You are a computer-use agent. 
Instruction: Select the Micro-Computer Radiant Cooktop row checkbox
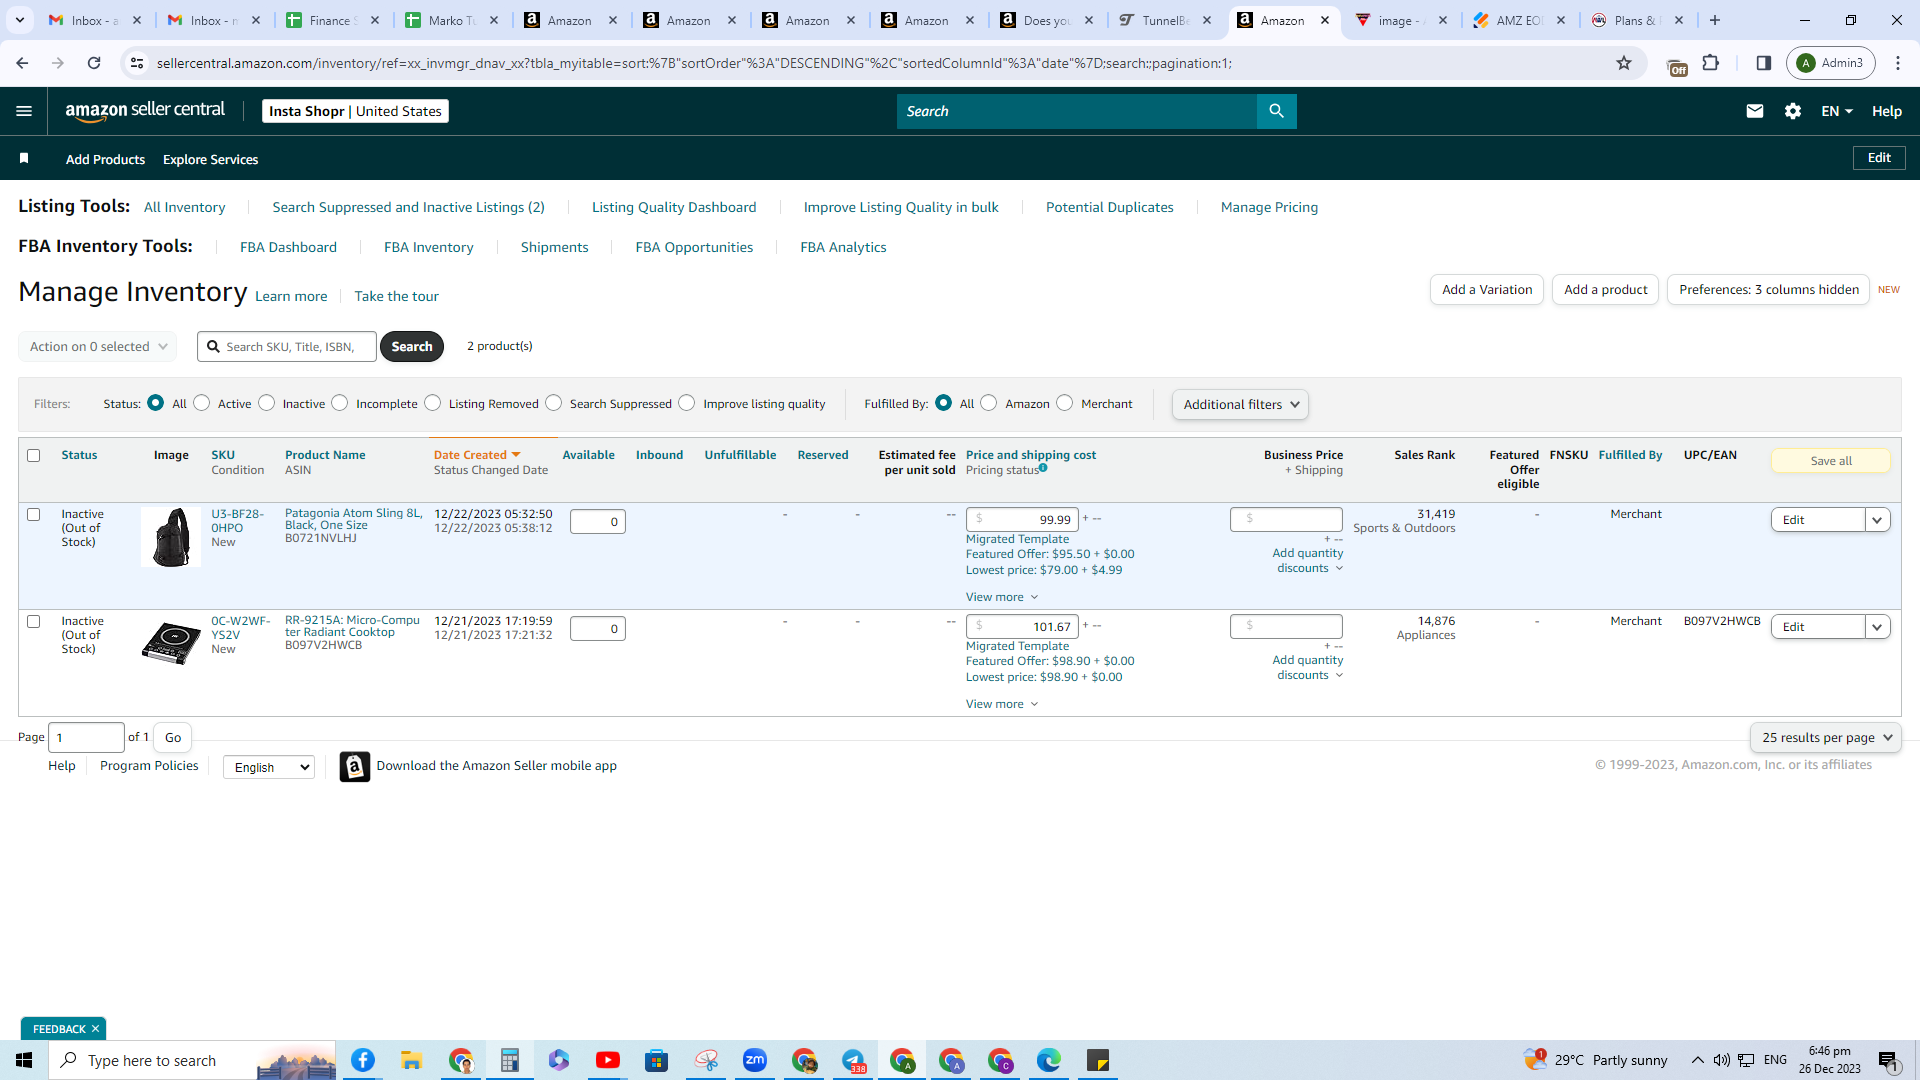click(x=33, y=622)
